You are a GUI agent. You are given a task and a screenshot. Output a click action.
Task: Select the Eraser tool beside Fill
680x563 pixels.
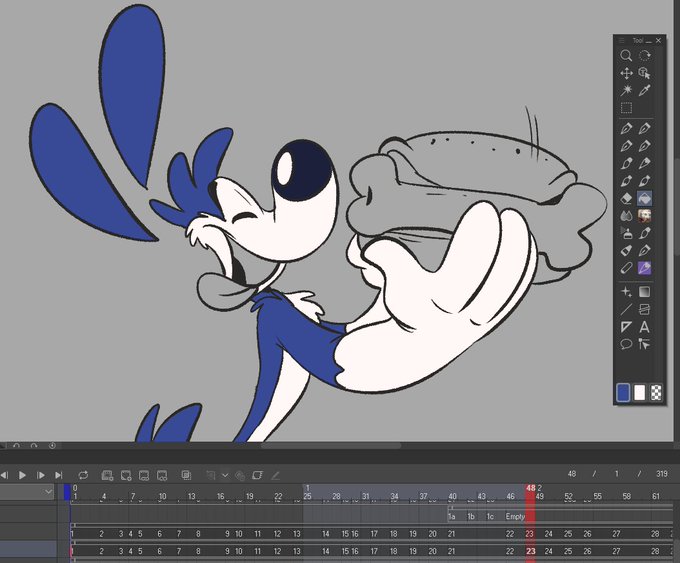pos(626,198)
